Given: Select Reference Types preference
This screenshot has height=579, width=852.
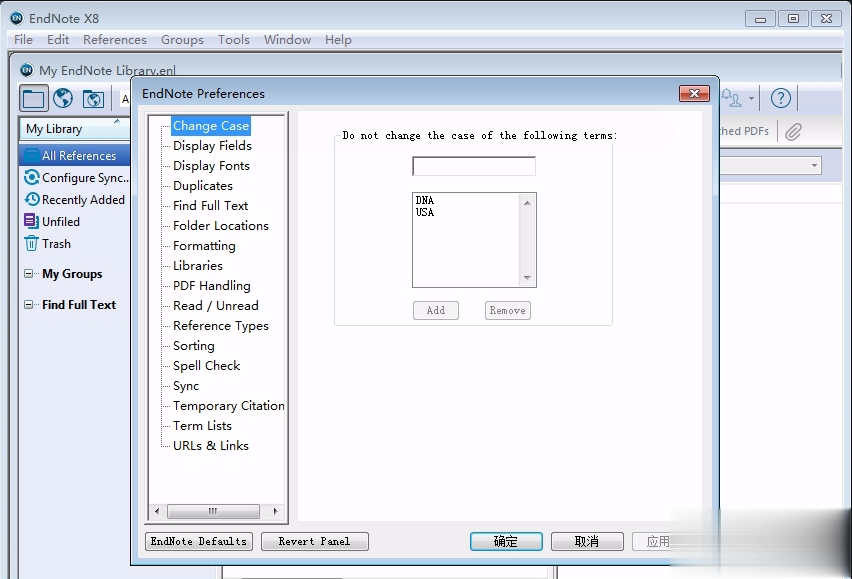Looking at the screenshot, I should 221,326.
